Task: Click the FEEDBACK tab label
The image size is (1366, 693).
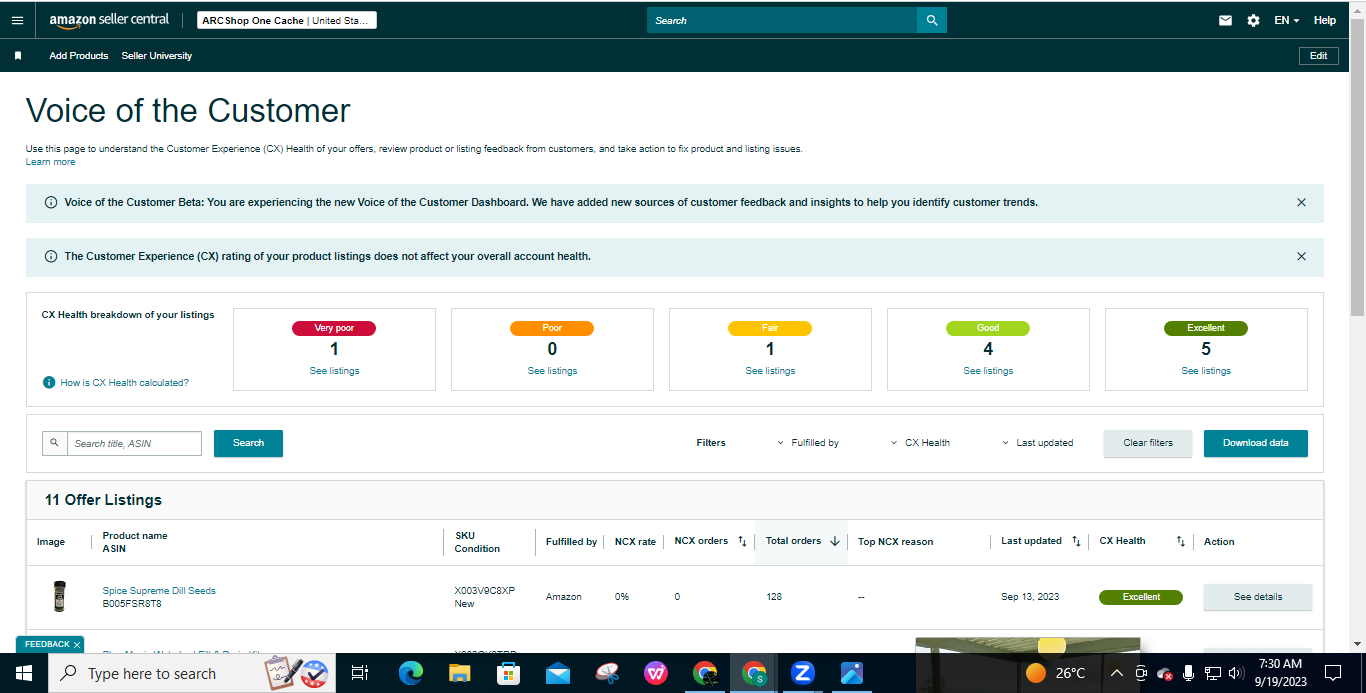Action: pos(47,645)
